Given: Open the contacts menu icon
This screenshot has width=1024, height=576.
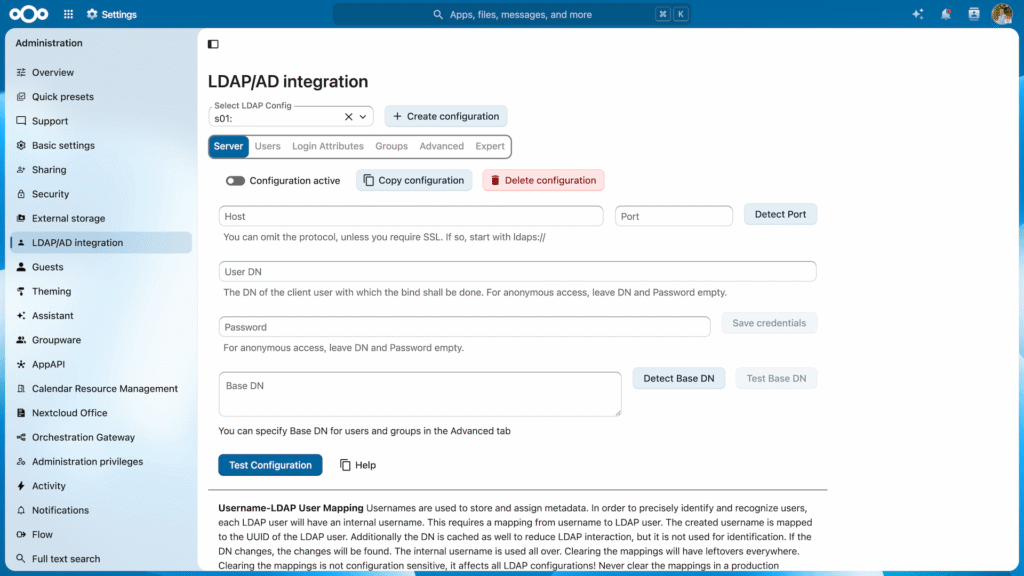Looking at the screenshot, I should pos(974,14).
